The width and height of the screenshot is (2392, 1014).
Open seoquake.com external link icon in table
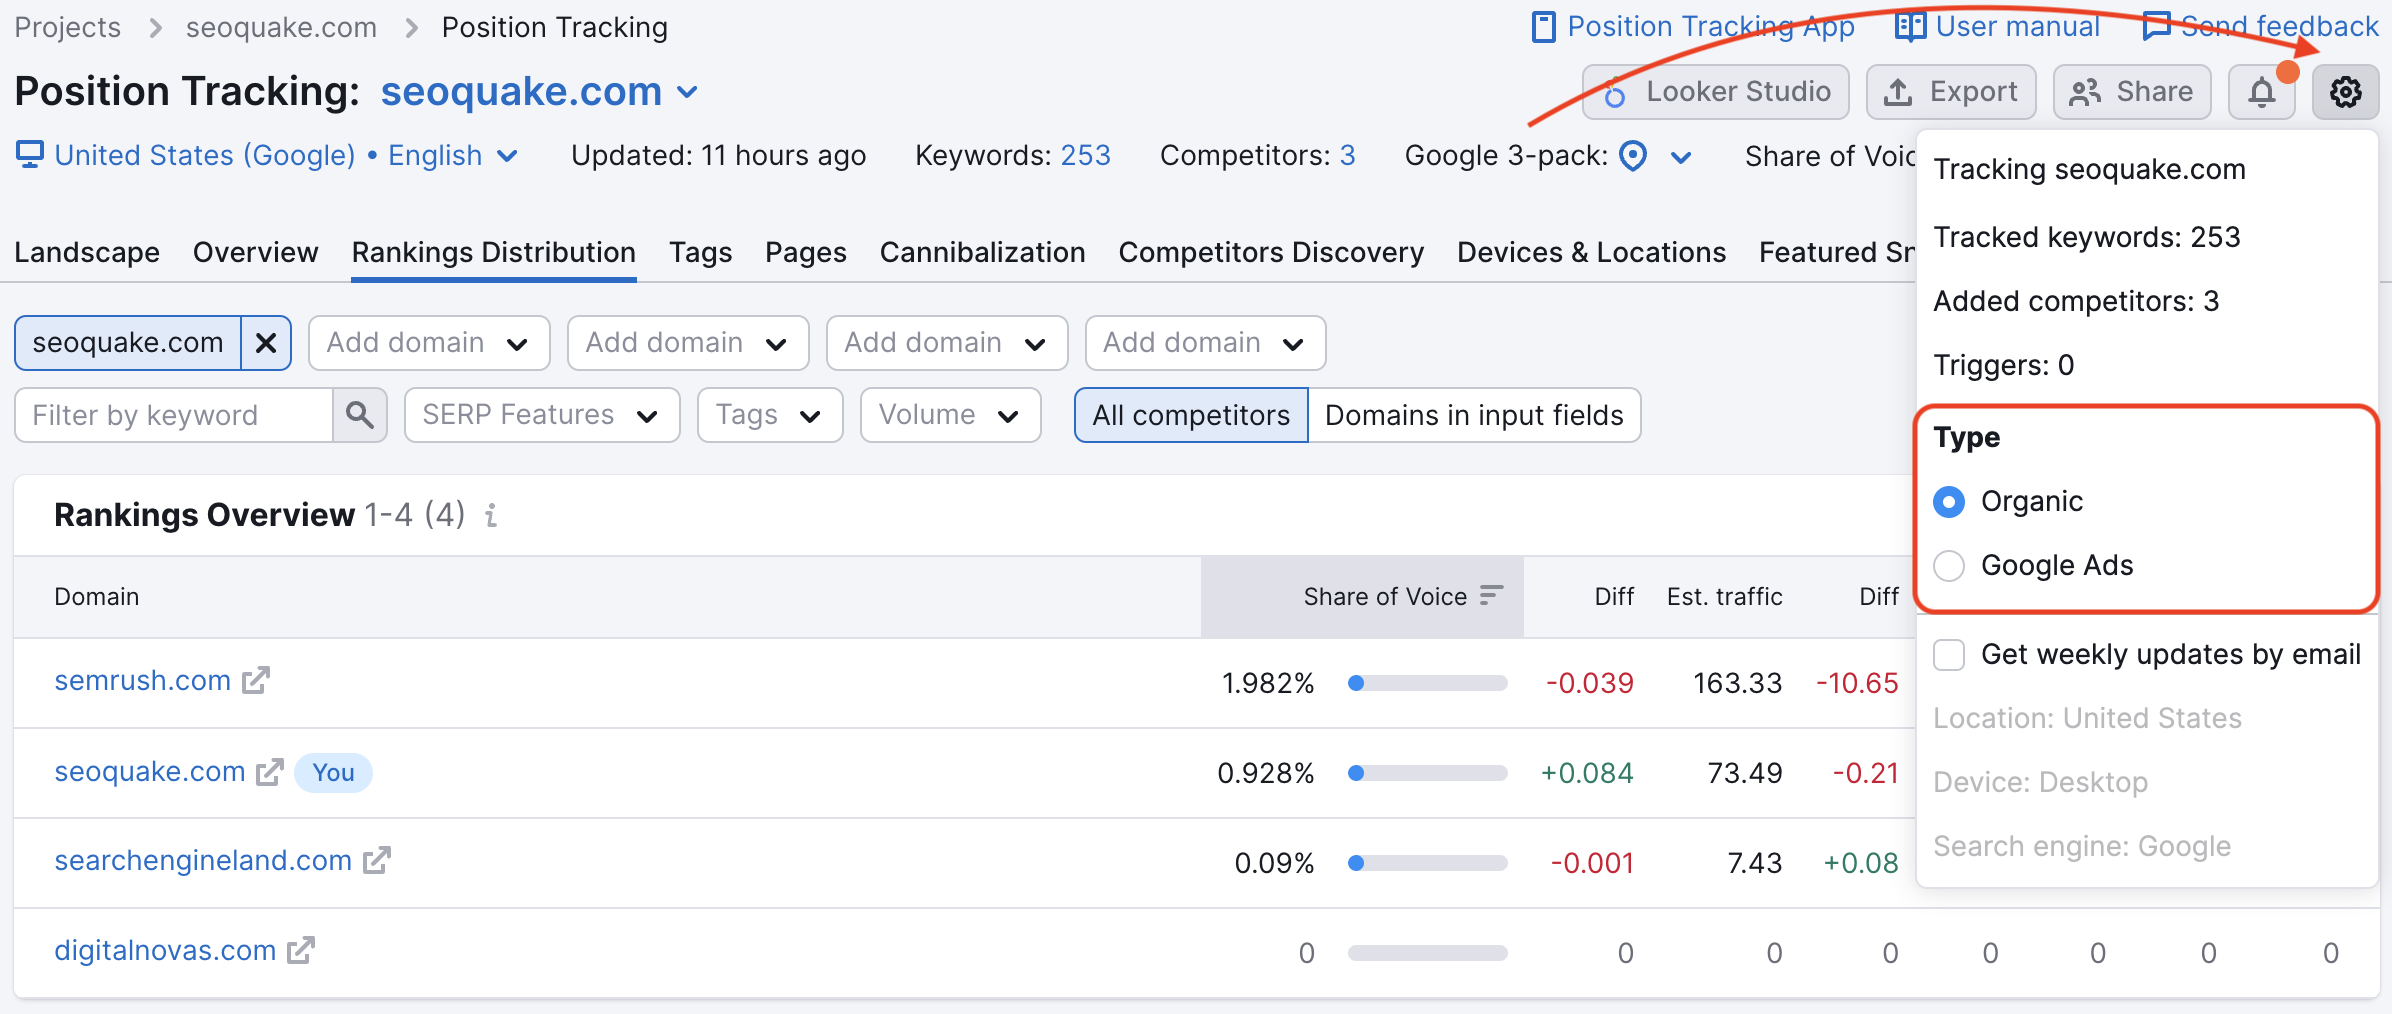tap(270, 772)
